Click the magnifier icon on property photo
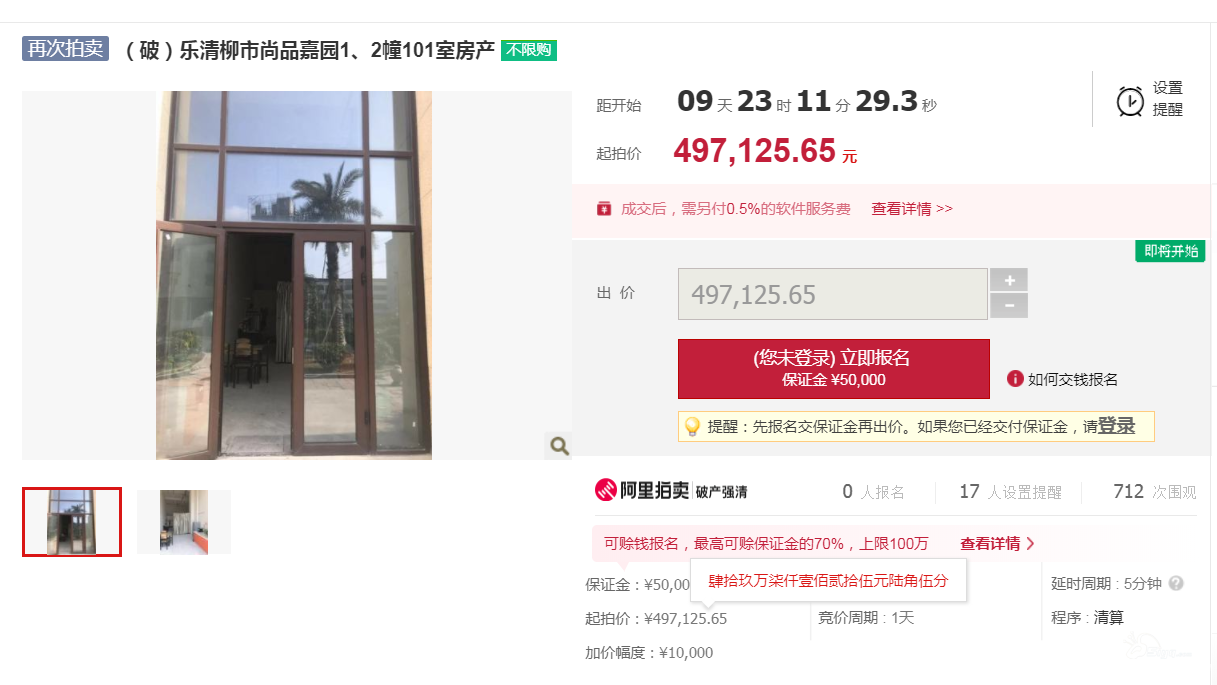Viewport: 1217px width, 685px height. [x=559, y=446]
